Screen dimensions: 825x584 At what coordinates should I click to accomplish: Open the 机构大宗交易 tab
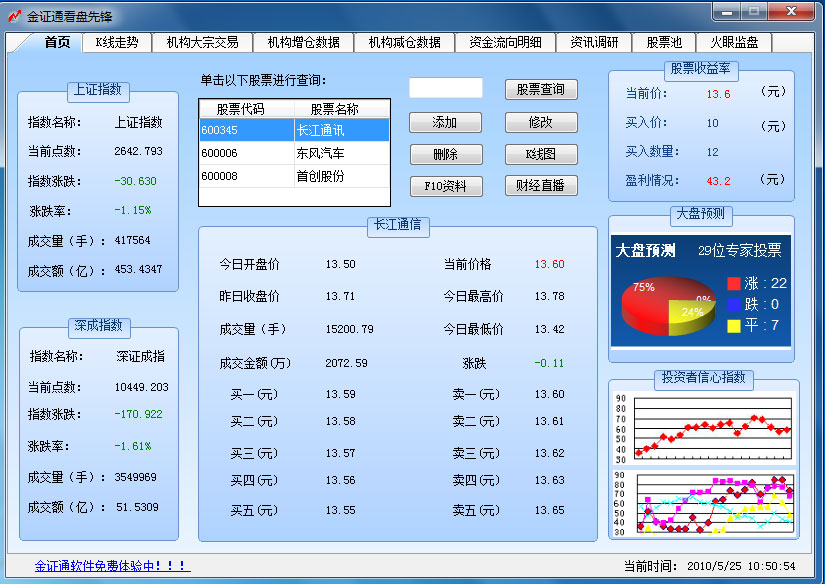pos(202,42)
